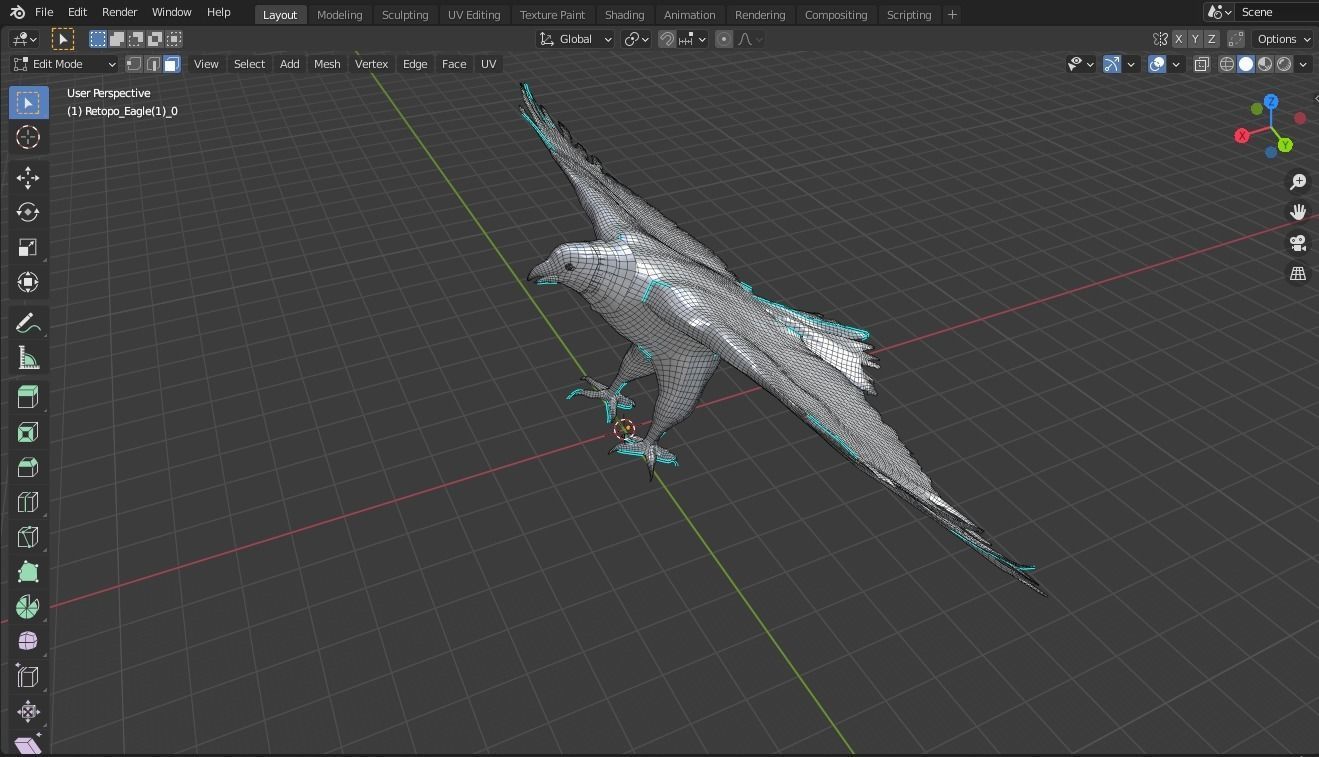The height and width of the screenshot is (757, 1319).
Task: Select the Select Box tool
Action: point(28,103)
